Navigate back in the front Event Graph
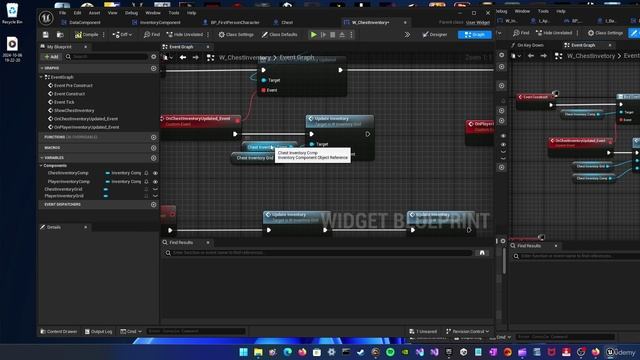The width and height of the screenshot is (640, 360). pos(183,58)
